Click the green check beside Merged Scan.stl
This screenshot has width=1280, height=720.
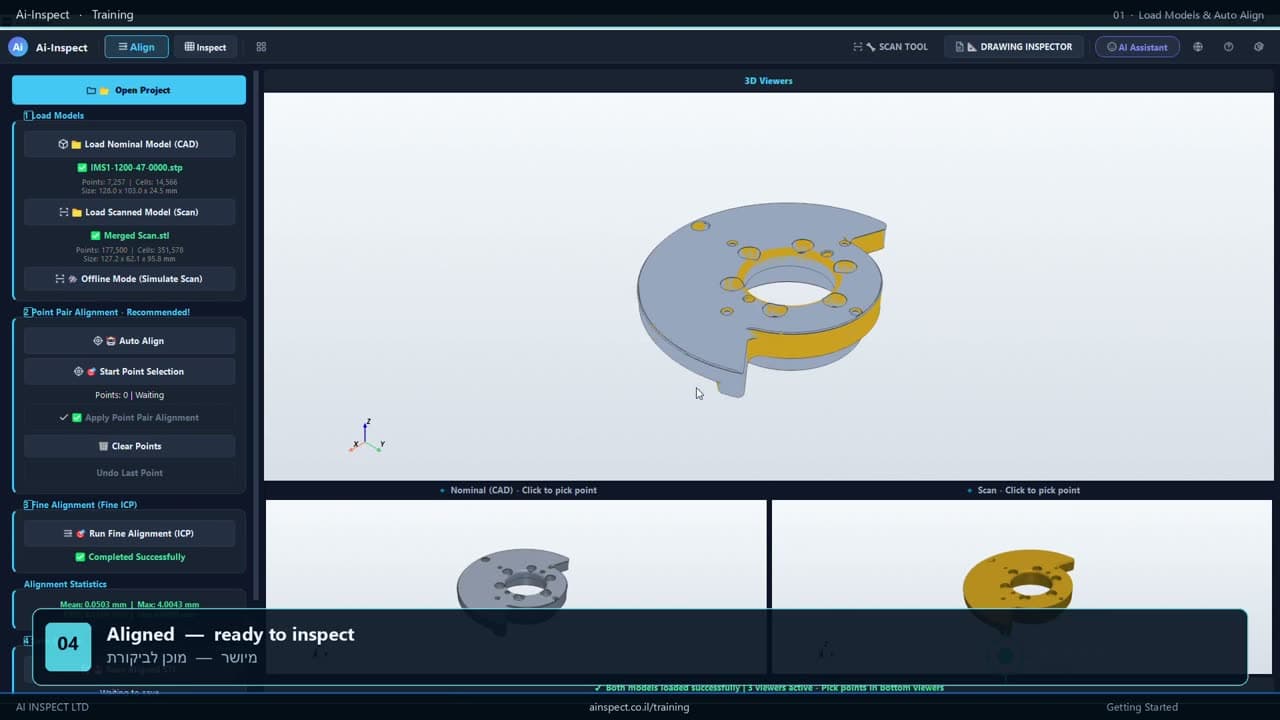[x=96, y=236]
